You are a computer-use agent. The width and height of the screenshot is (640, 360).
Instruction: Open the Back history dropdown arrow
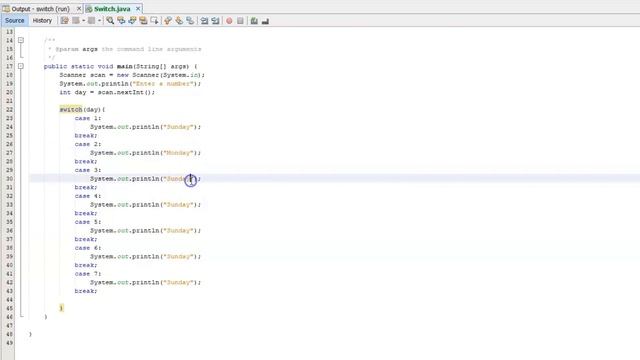[83, 20]
